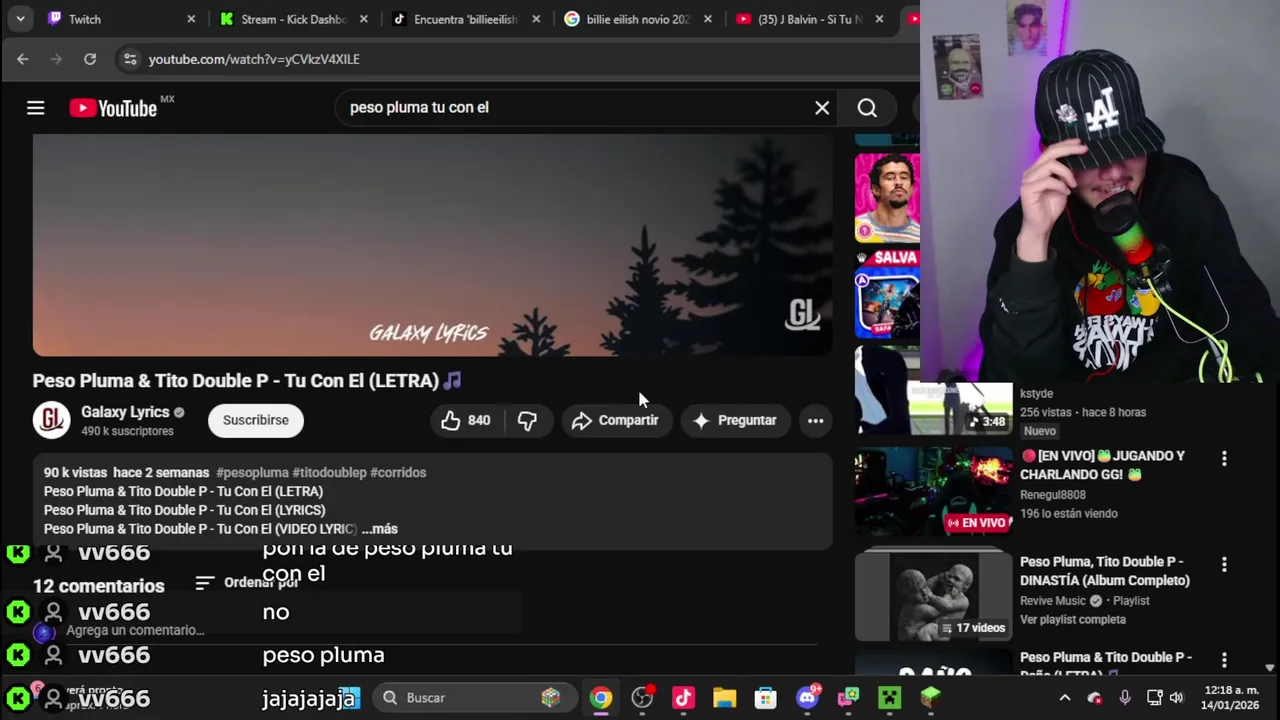Open options menu for JUGANDO Y CHARLANDO video
Image resolution: width=1280 pixels, height=720 pixels.
click(1224, 458)
